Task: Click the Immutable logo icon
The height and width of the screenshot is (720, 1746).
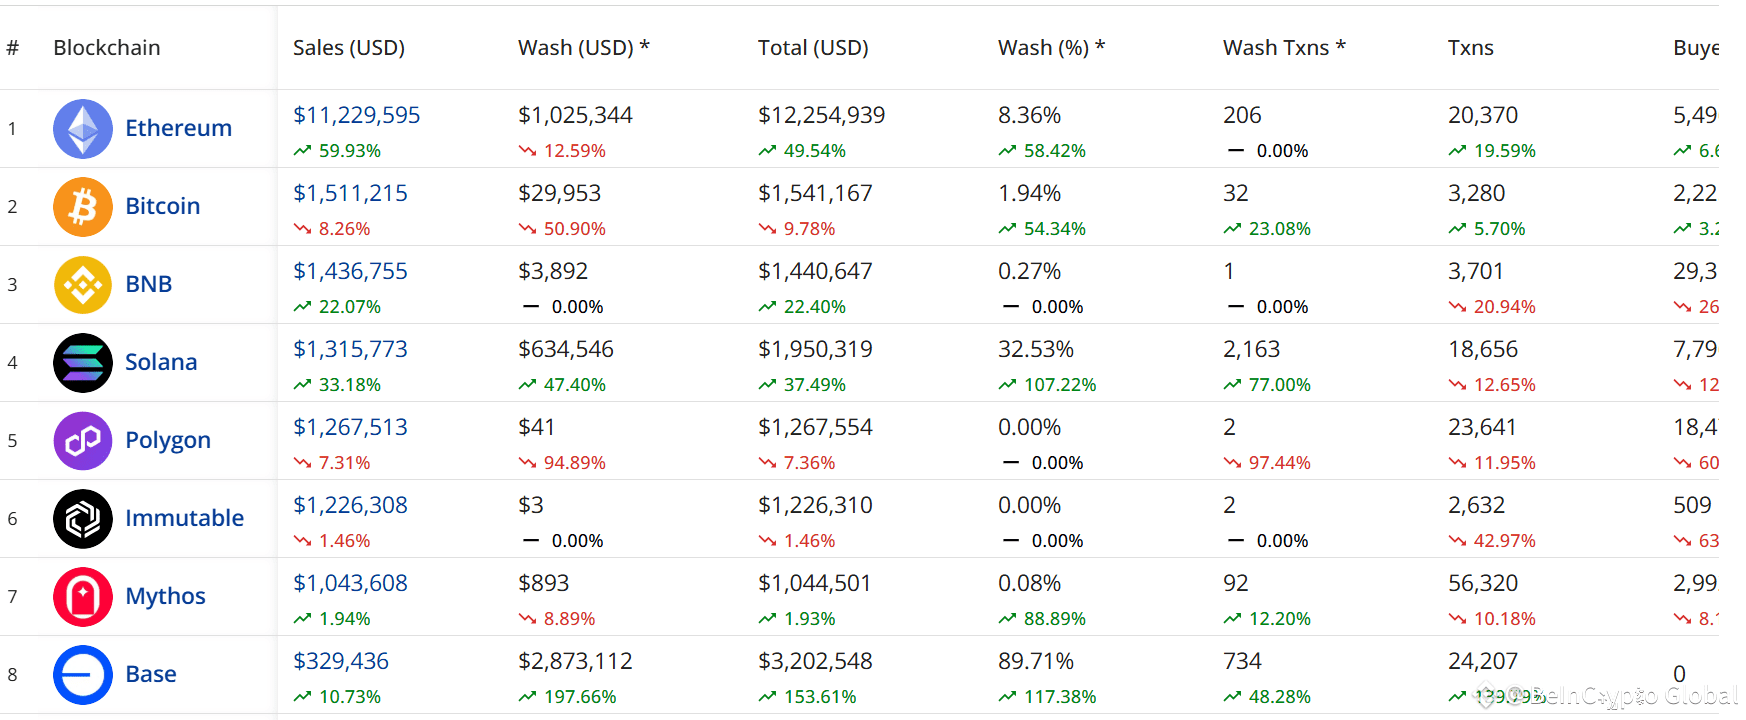Action: pos(83,519)
